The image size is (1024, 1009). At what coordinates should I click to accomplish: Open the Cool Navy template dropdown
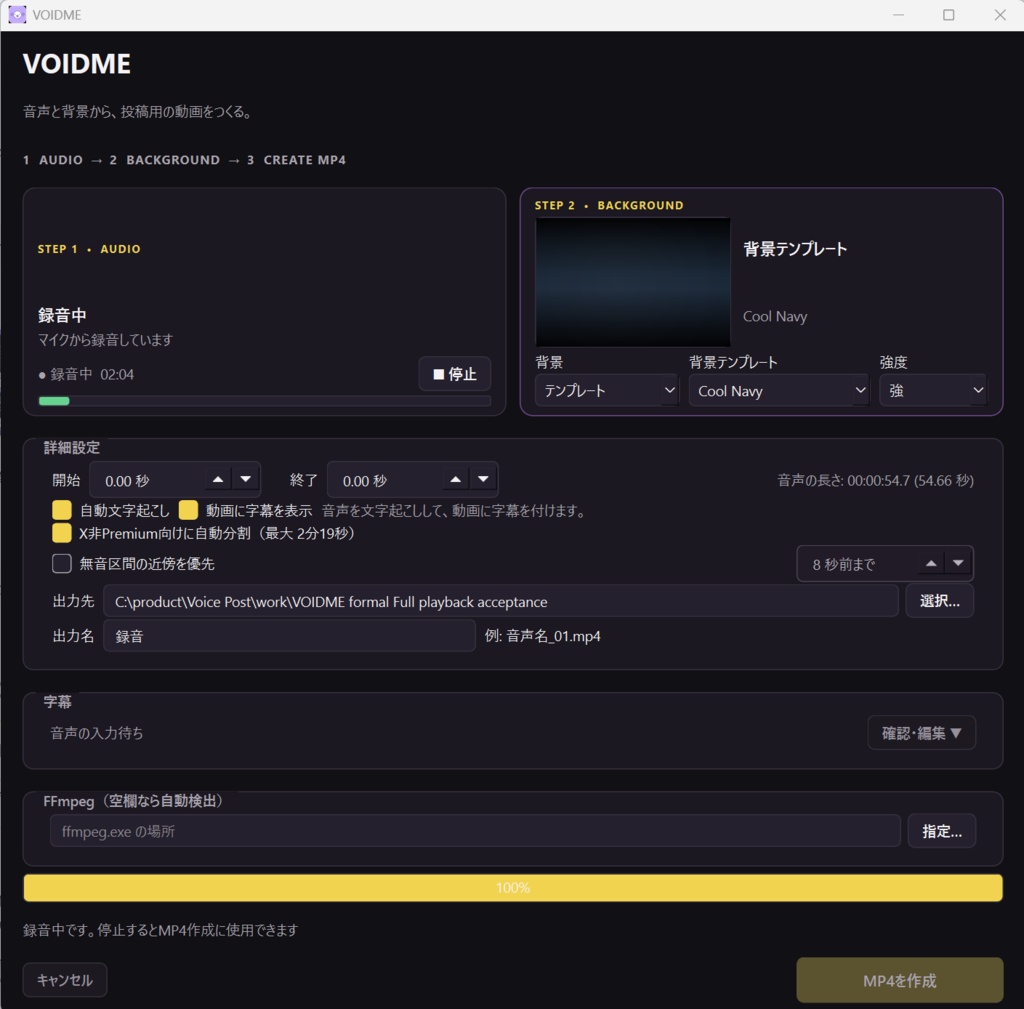778,391
